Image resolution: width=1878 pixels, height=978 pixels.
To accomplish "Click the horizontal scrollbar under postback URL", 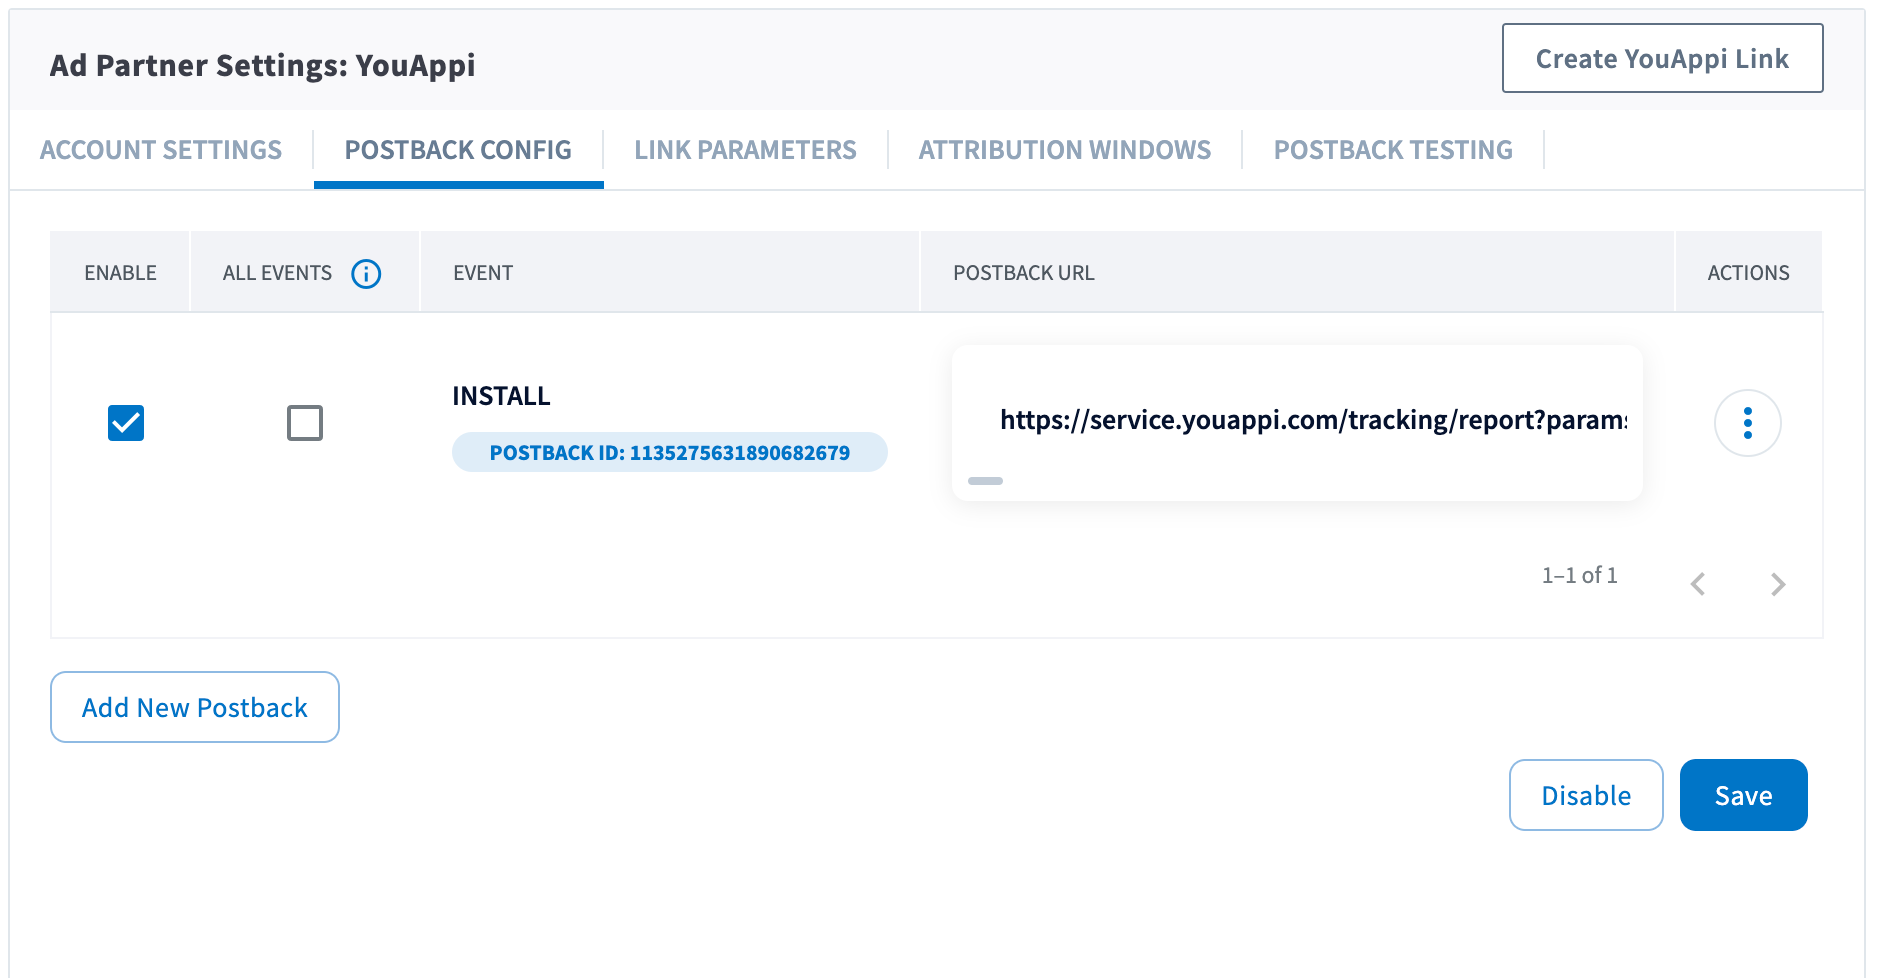I will [x=985, y=481].
